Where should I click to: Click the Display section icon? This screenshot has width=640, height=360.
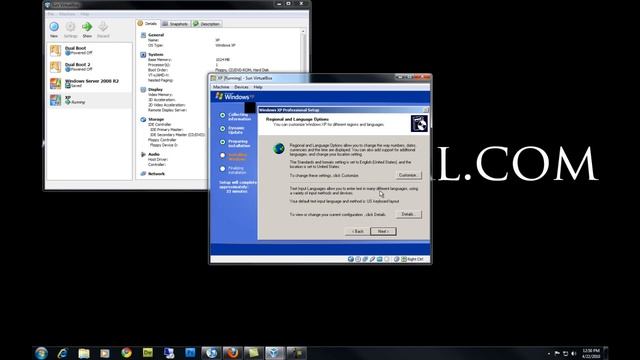[x=143, y=89]
